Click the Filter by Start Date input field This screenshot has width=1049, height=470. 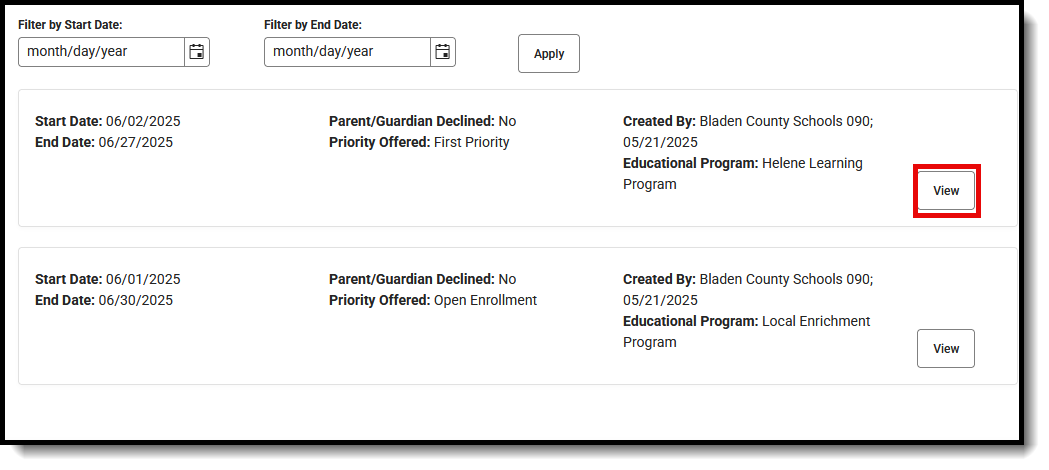101,52
